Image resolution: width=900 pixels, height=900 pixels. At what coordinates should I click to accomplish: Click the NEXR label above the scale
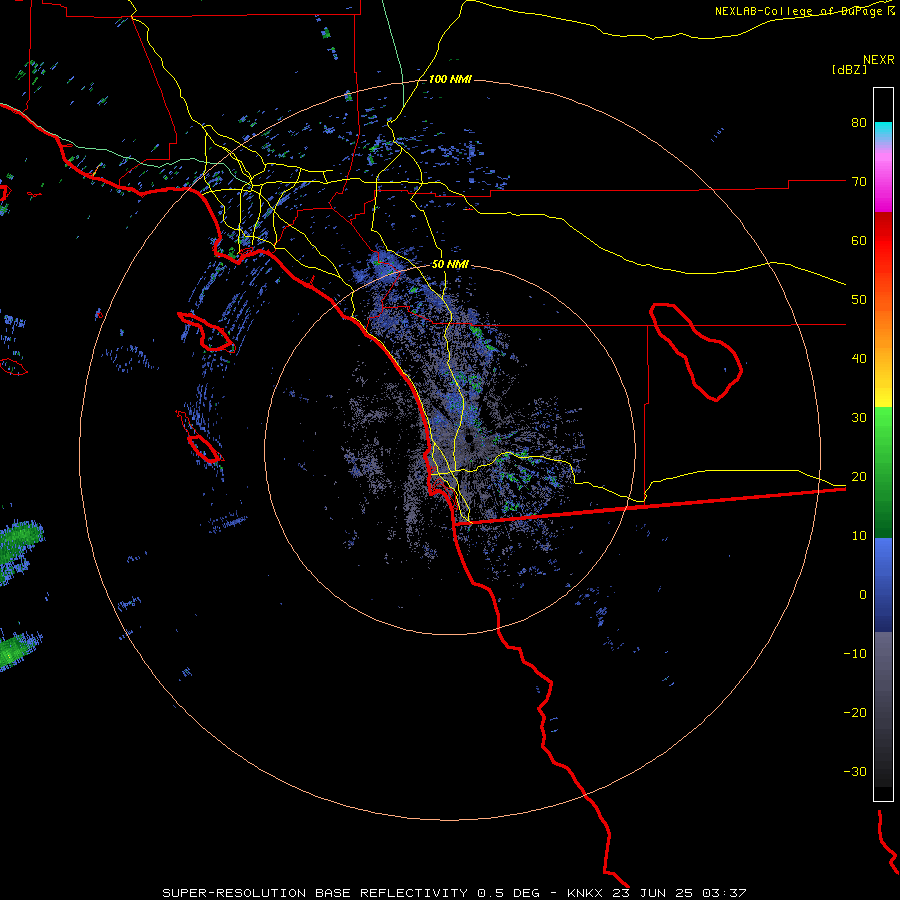[879, 60]
